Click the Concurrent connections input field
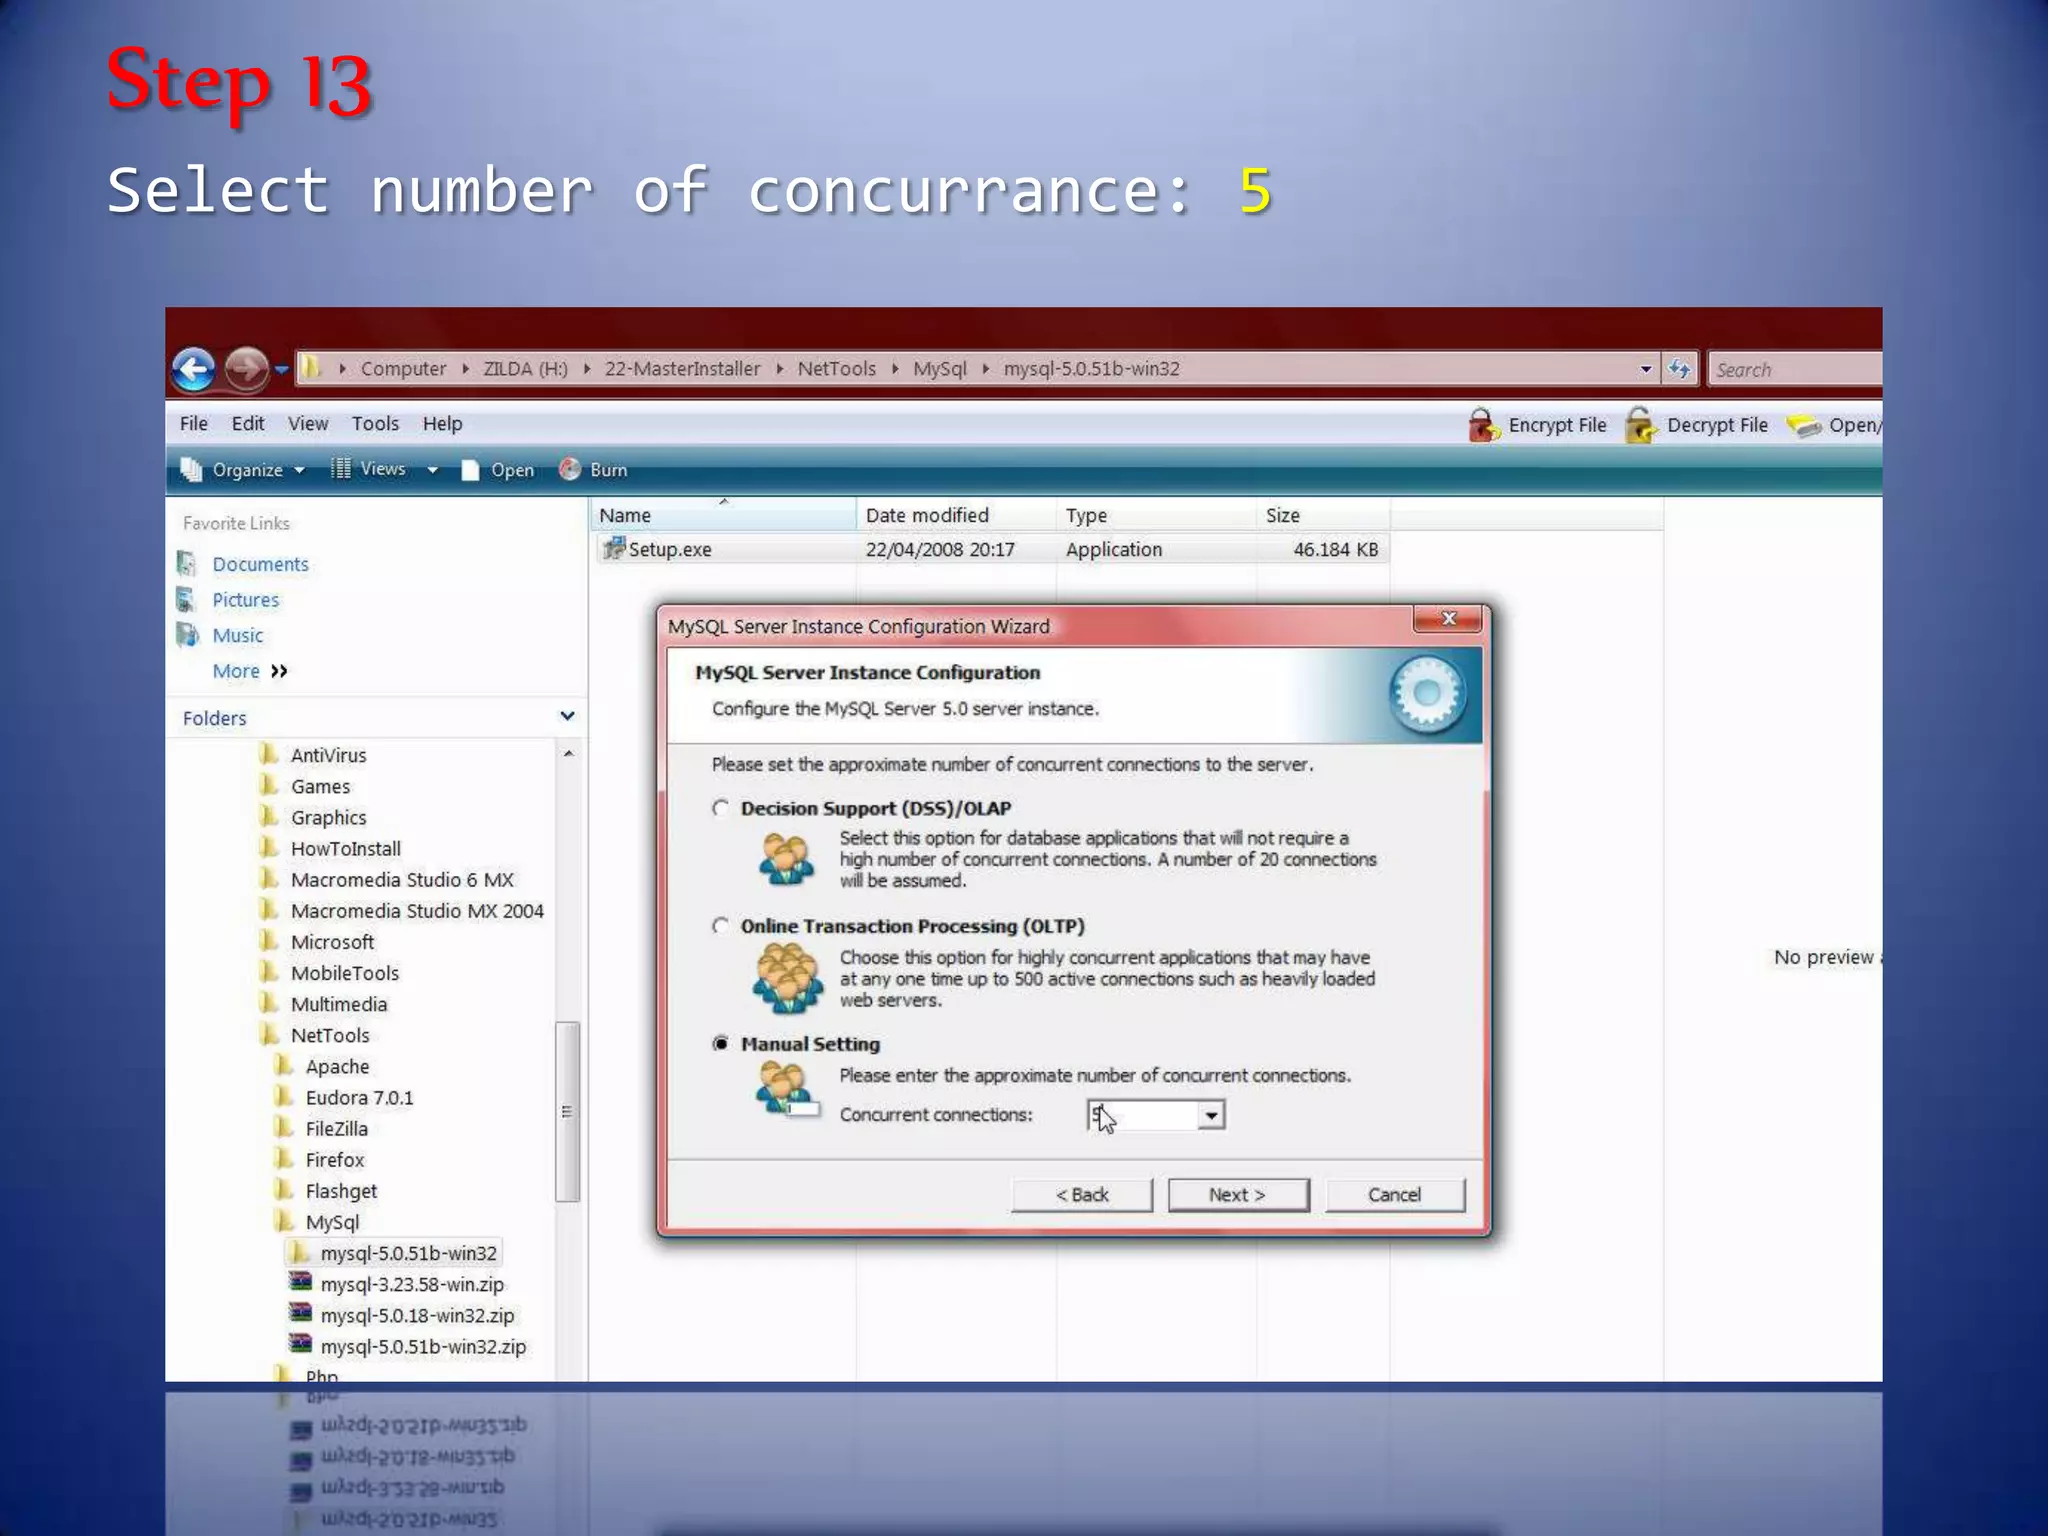This screenshot has height=1536, width=2048. (1142, 1115)
